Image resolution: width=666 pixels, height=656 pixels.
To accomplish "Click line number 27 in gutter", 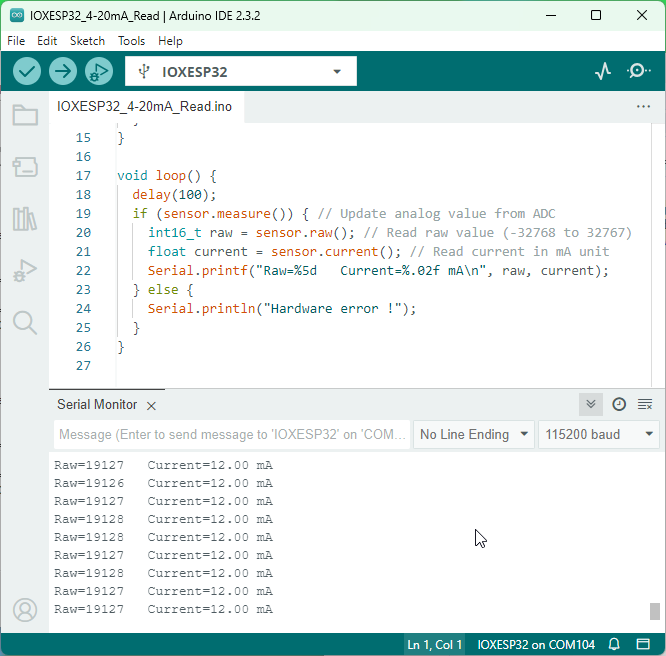I will pos(83,365).
